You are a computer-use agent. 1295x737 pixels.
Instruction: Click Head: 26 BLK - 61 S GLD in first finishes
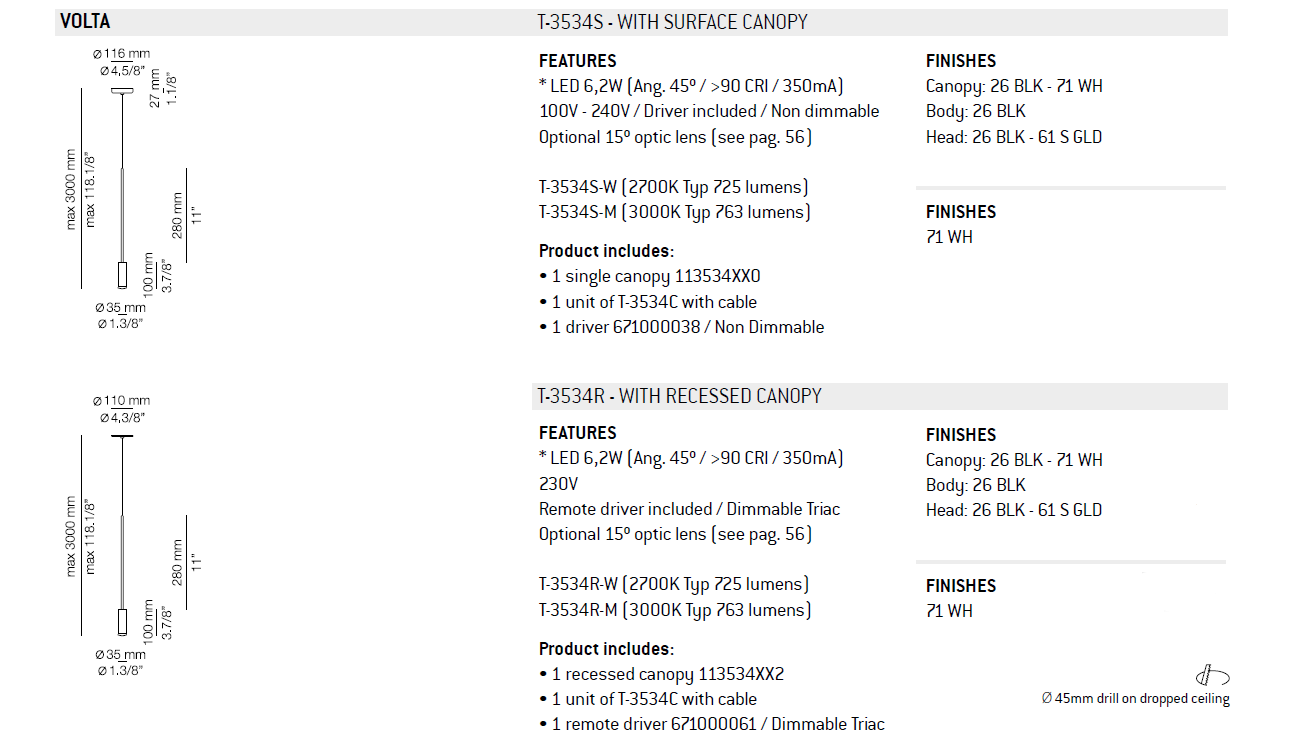point(1014,137)
